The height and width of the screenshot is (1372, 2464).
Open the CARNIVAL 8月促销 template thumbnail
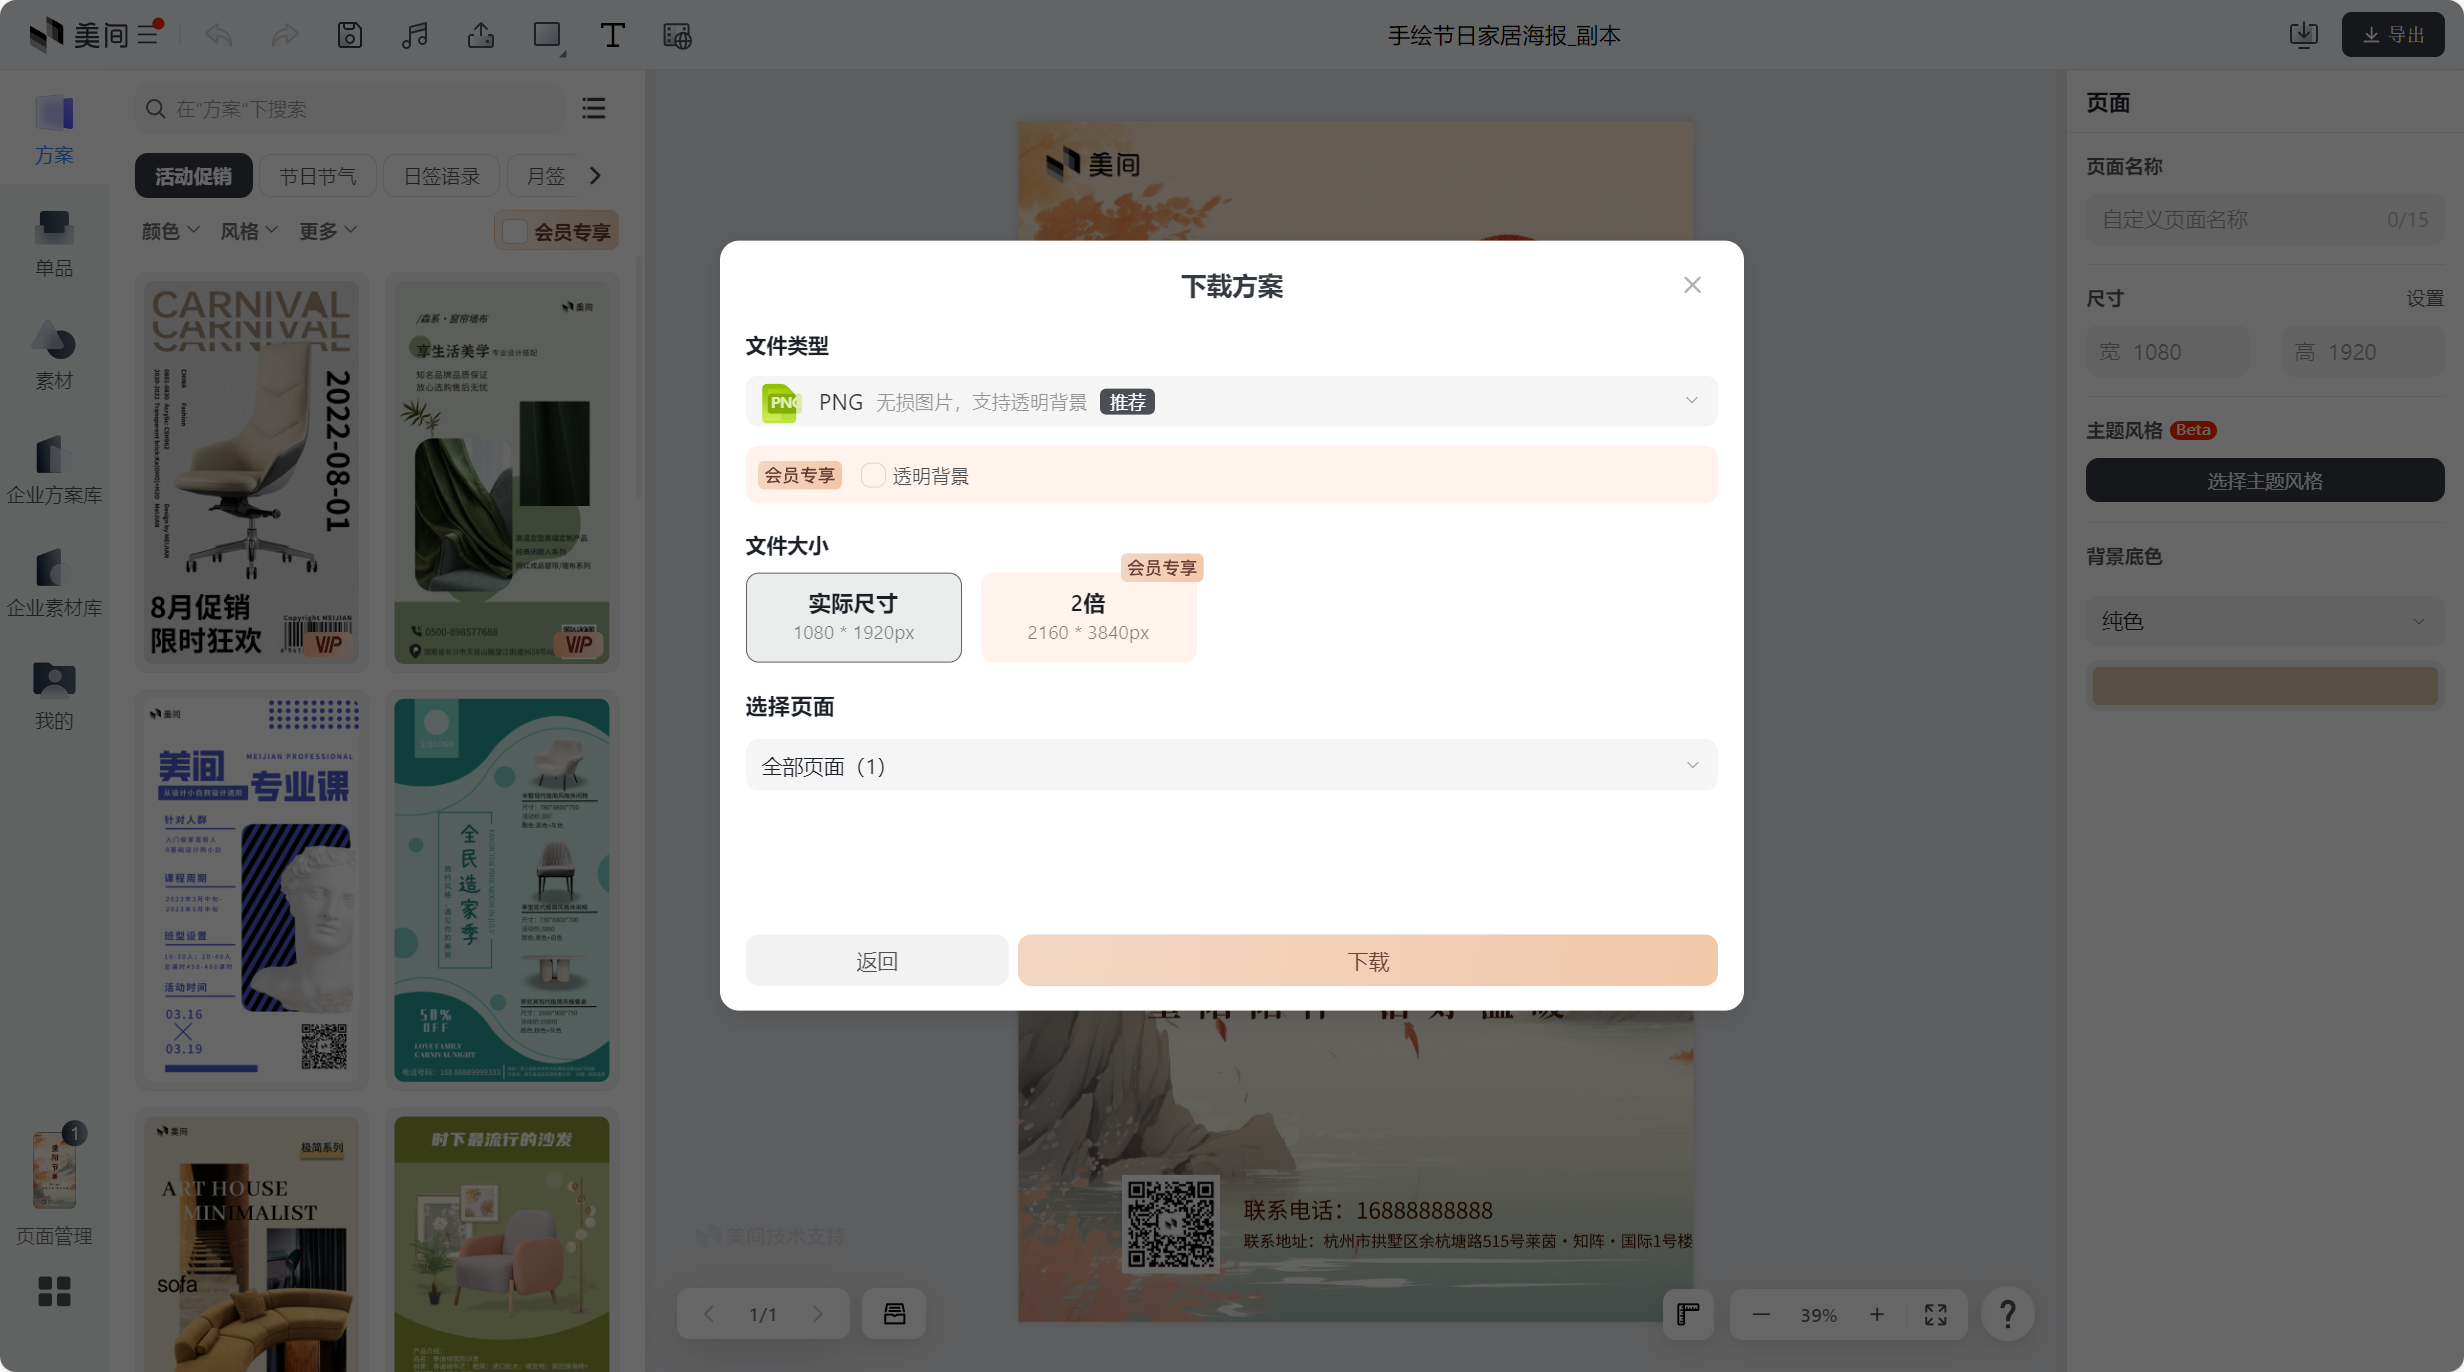pos(252,472)
